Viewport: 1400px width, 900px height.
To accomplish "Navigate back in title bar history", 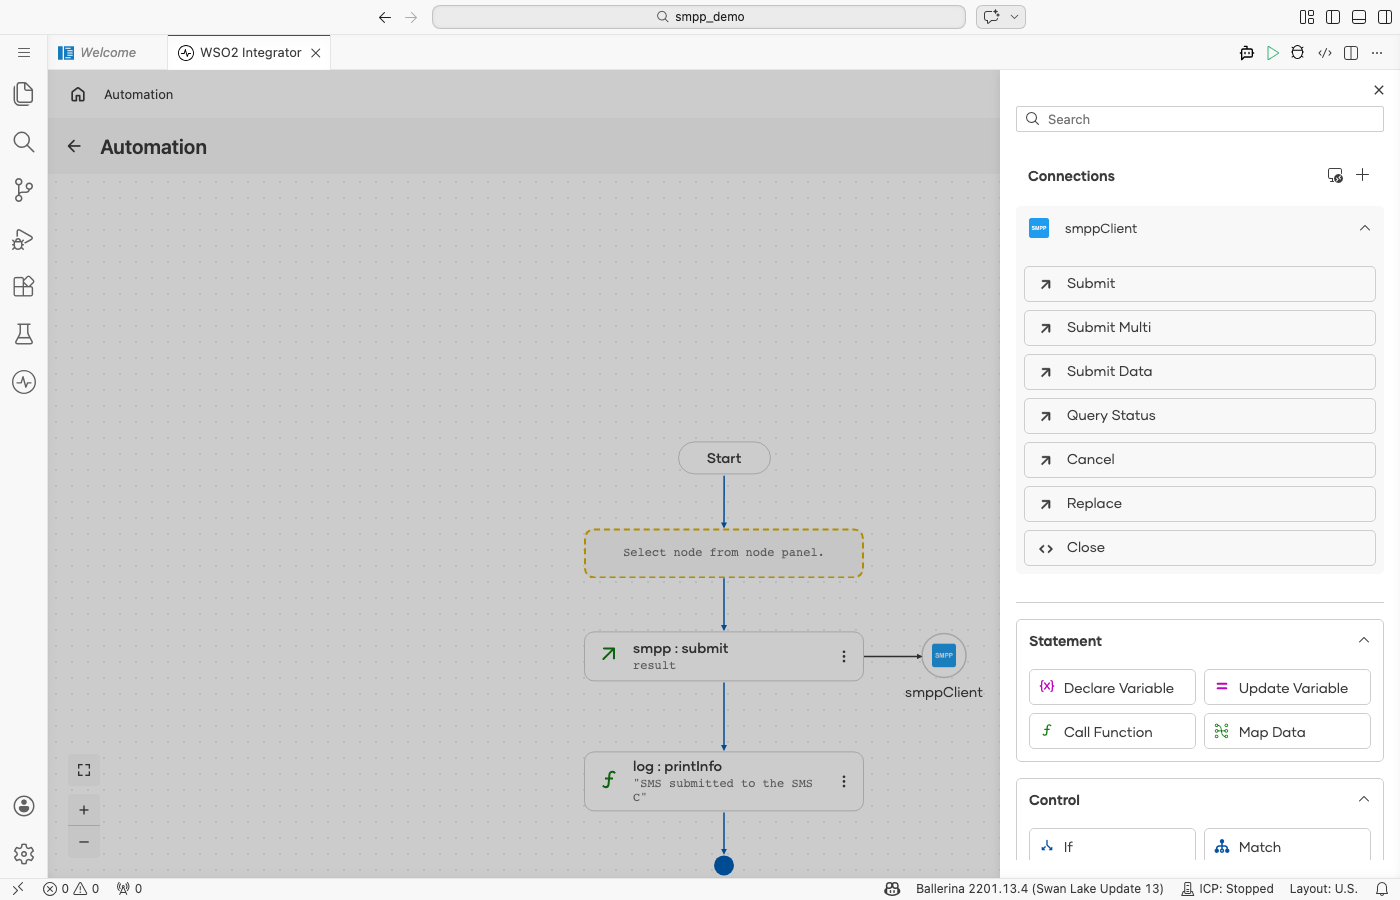I will 385,17.
